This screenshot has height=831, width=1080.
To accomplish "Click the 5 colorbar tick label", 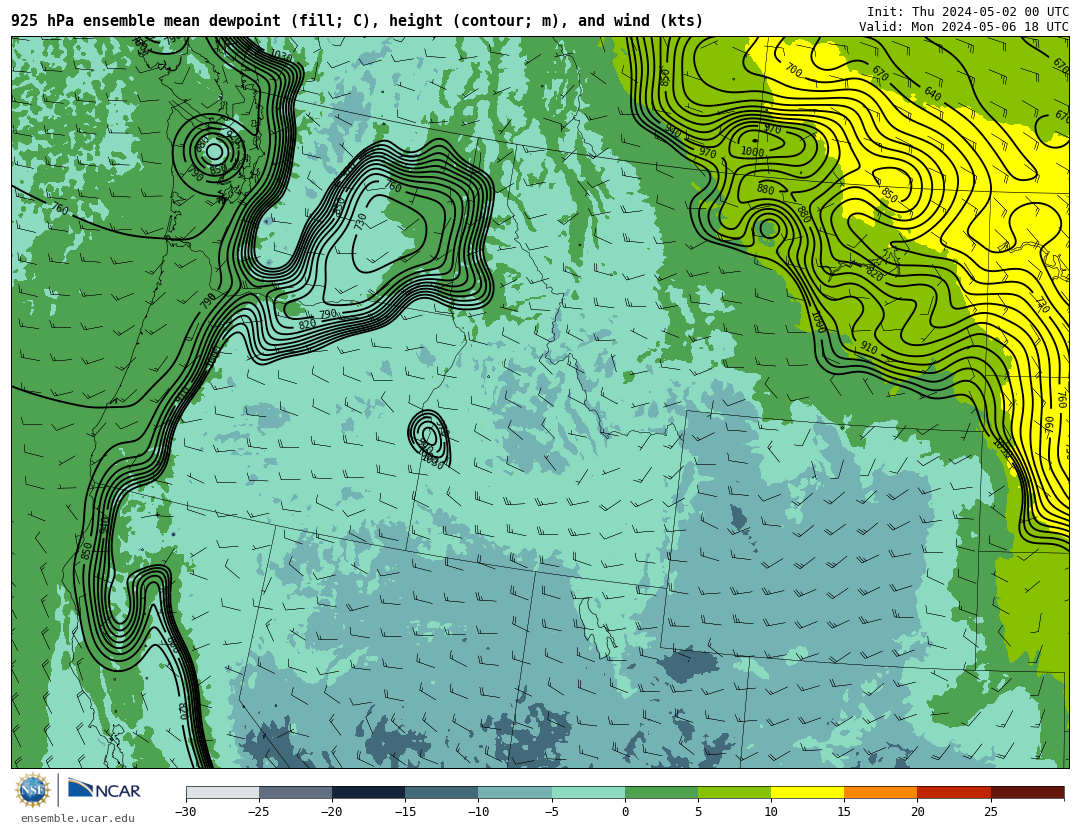I will 698,812.
